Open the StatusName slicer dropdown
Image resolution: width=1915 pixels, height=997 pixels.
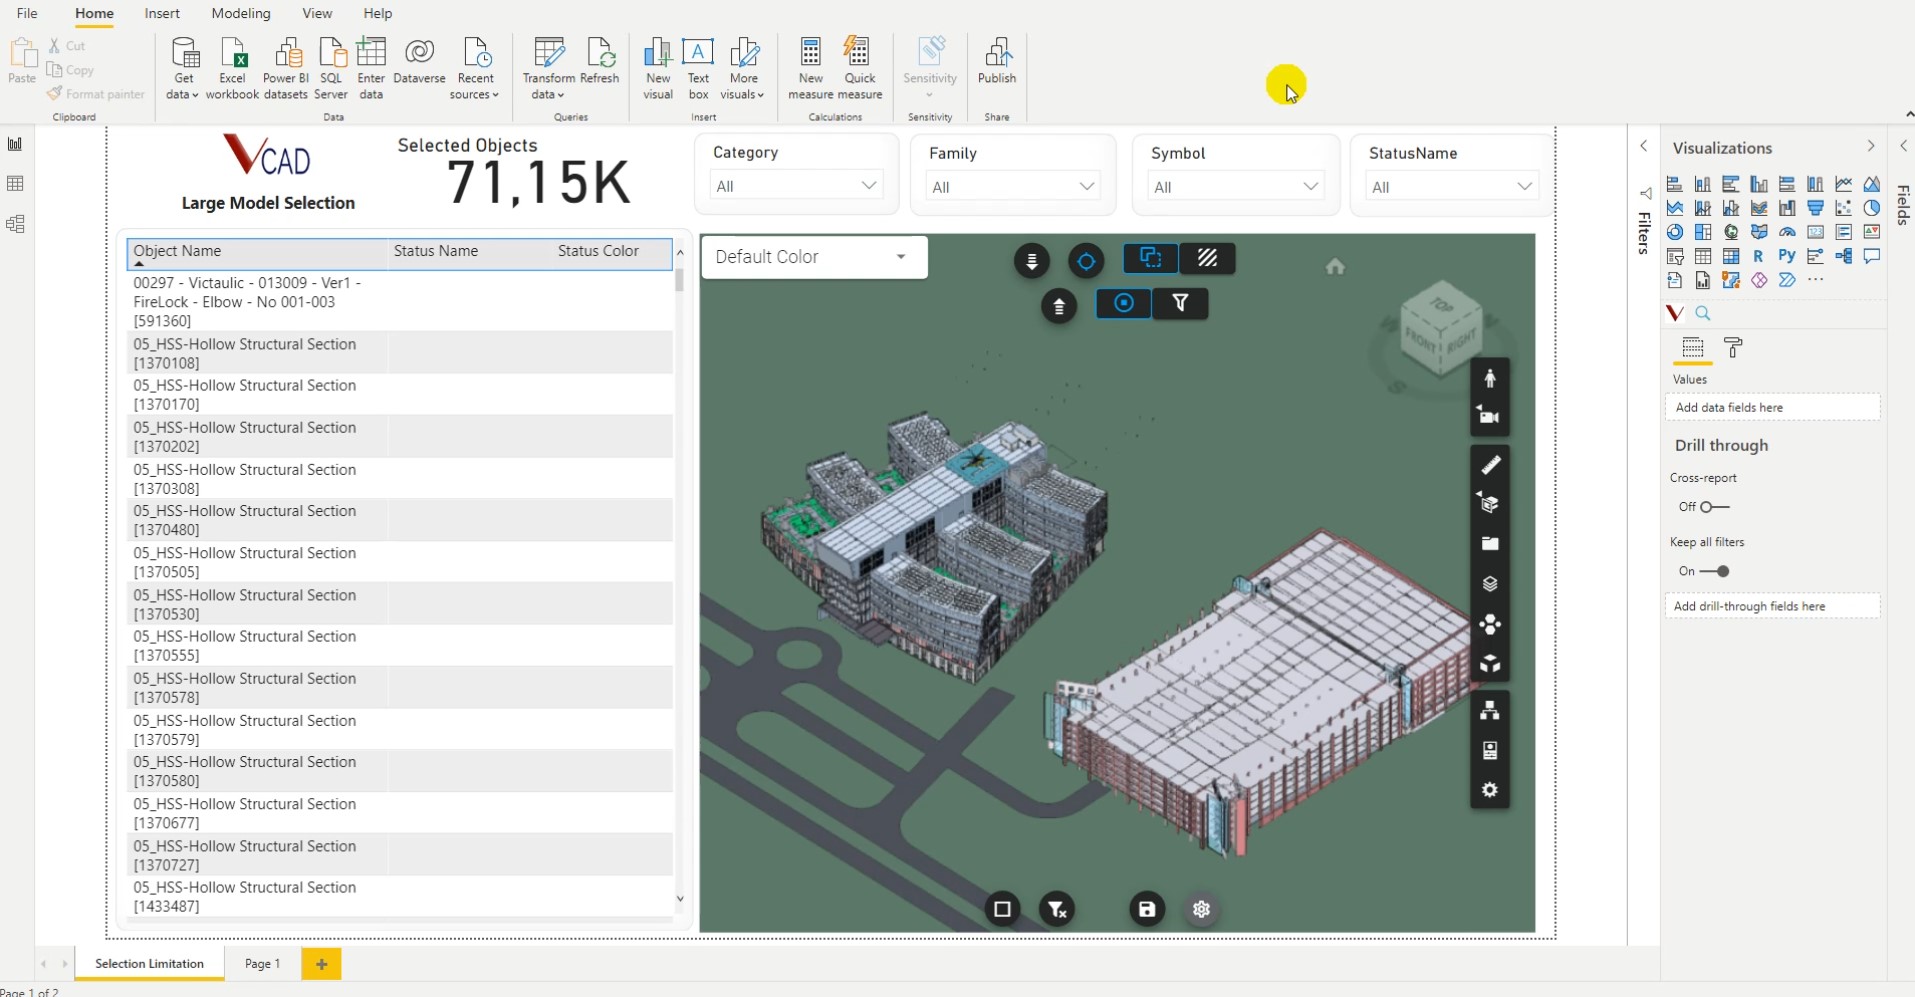point(1452,187)
